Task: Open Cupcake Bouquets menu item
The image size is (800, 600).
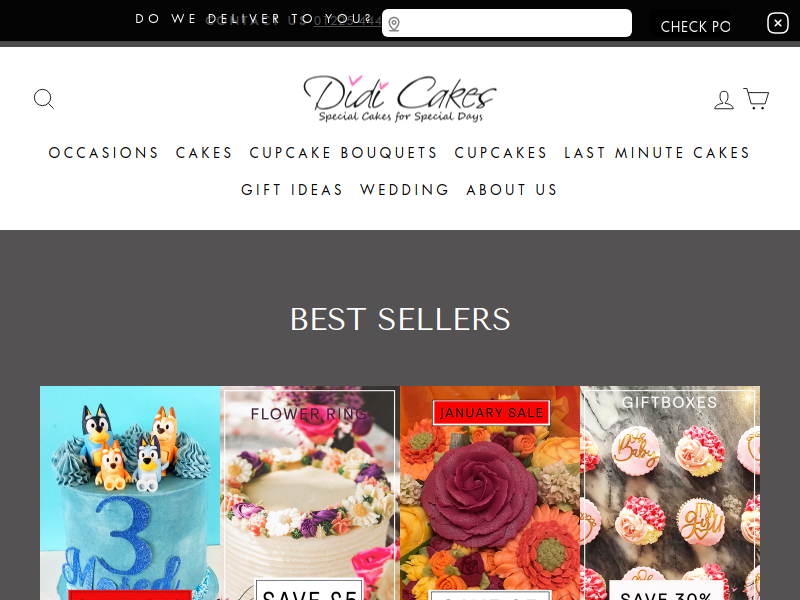Action: 343,153
